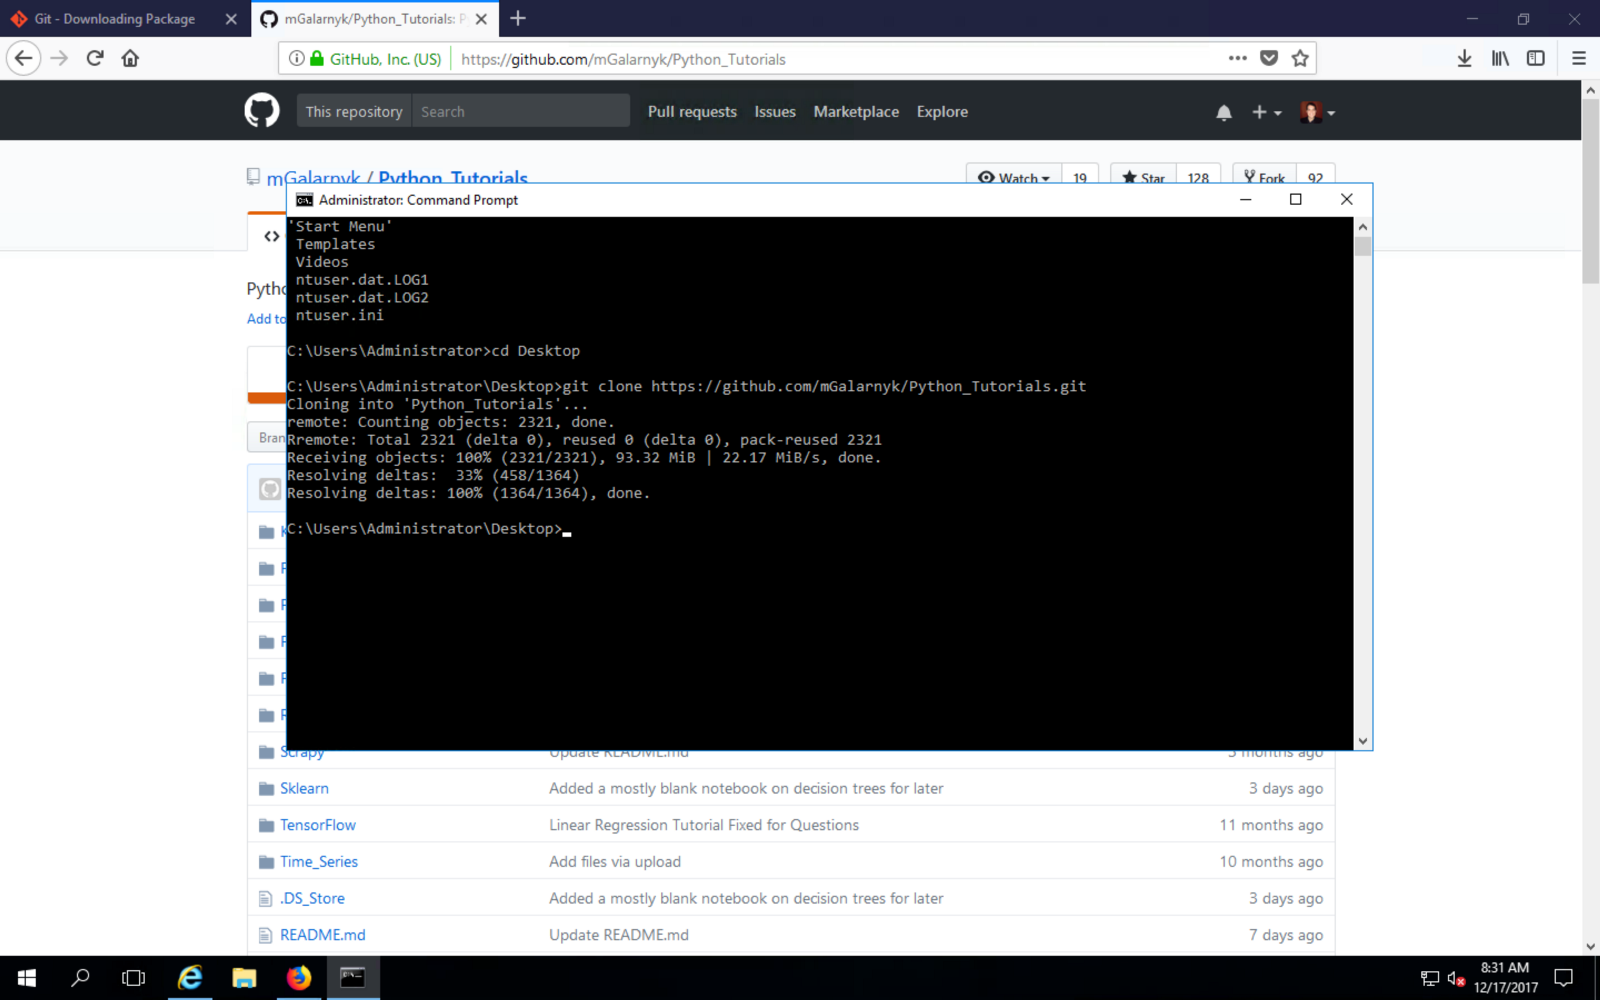Switch to the Git - Downloading Package tab
The image size is (1600, 1000).
(115, 19)
